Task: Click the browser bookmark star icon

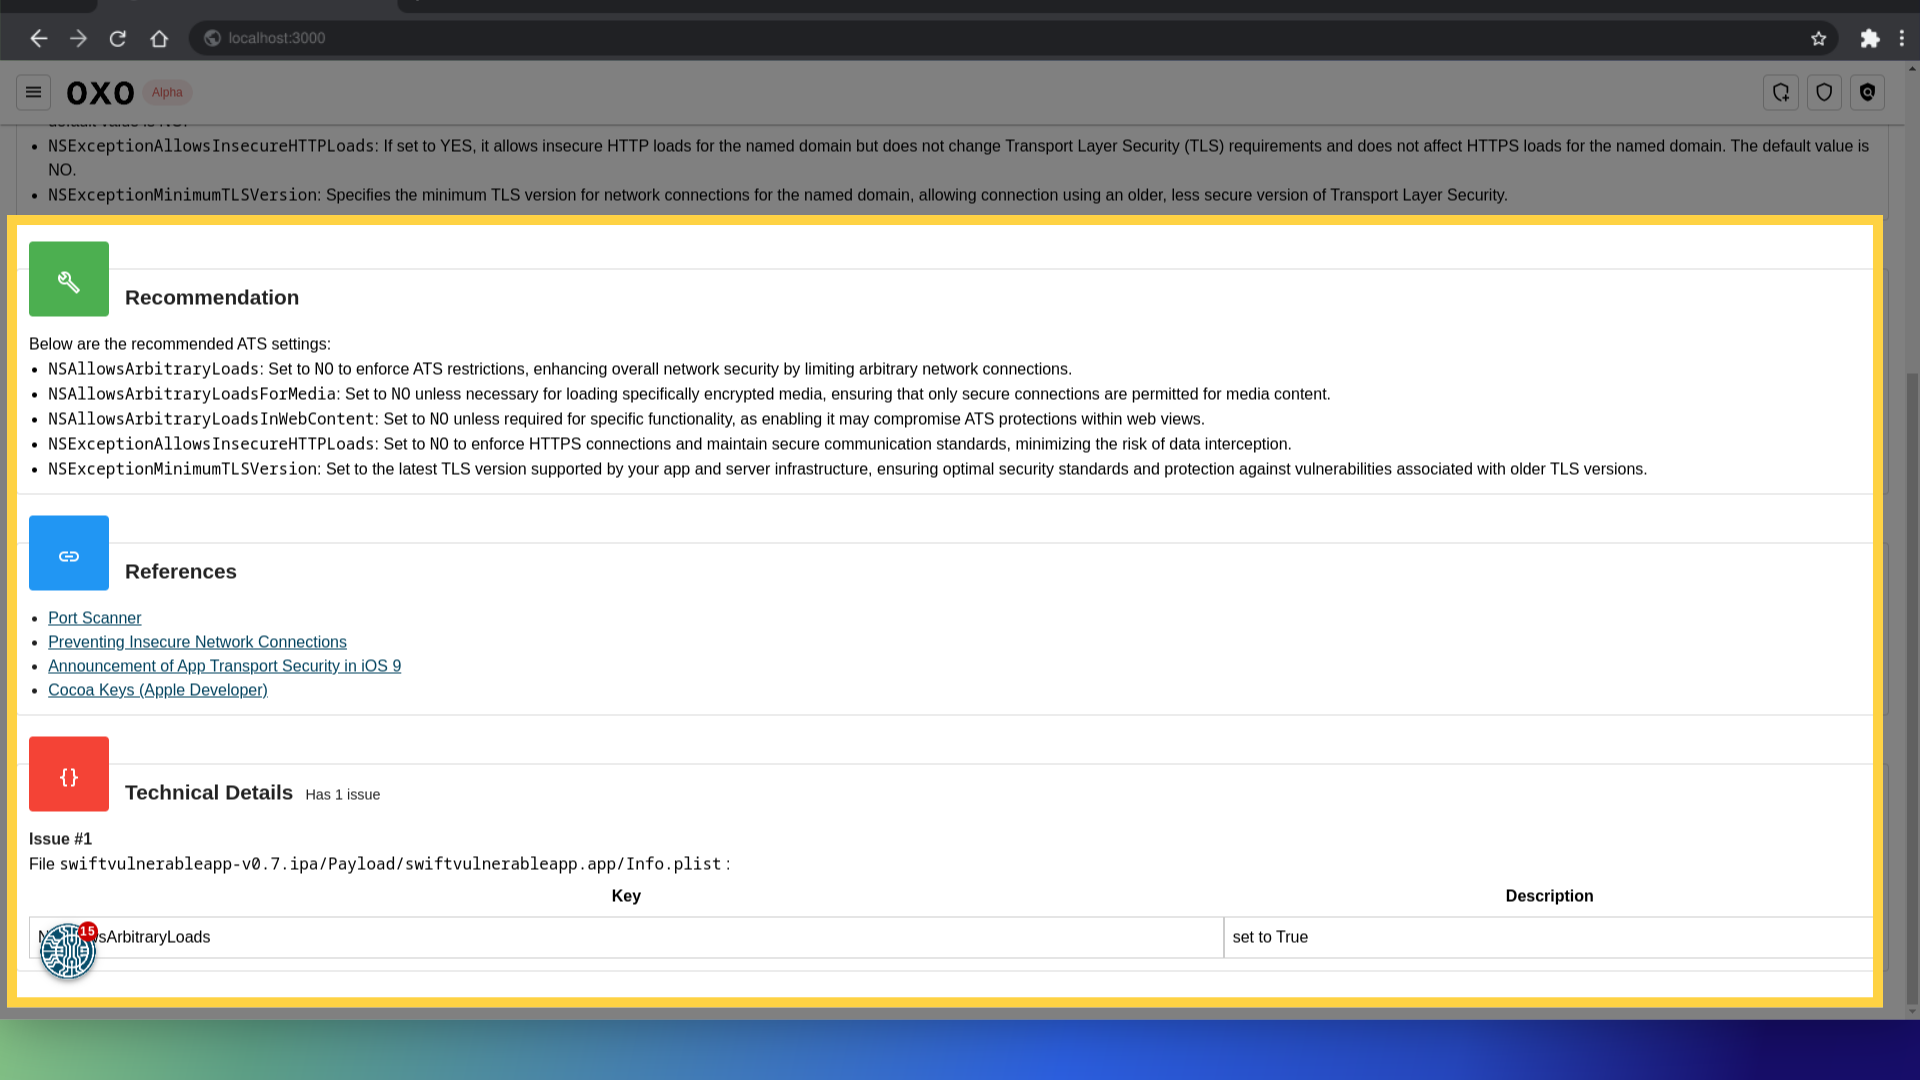Action: [1820, 38]
